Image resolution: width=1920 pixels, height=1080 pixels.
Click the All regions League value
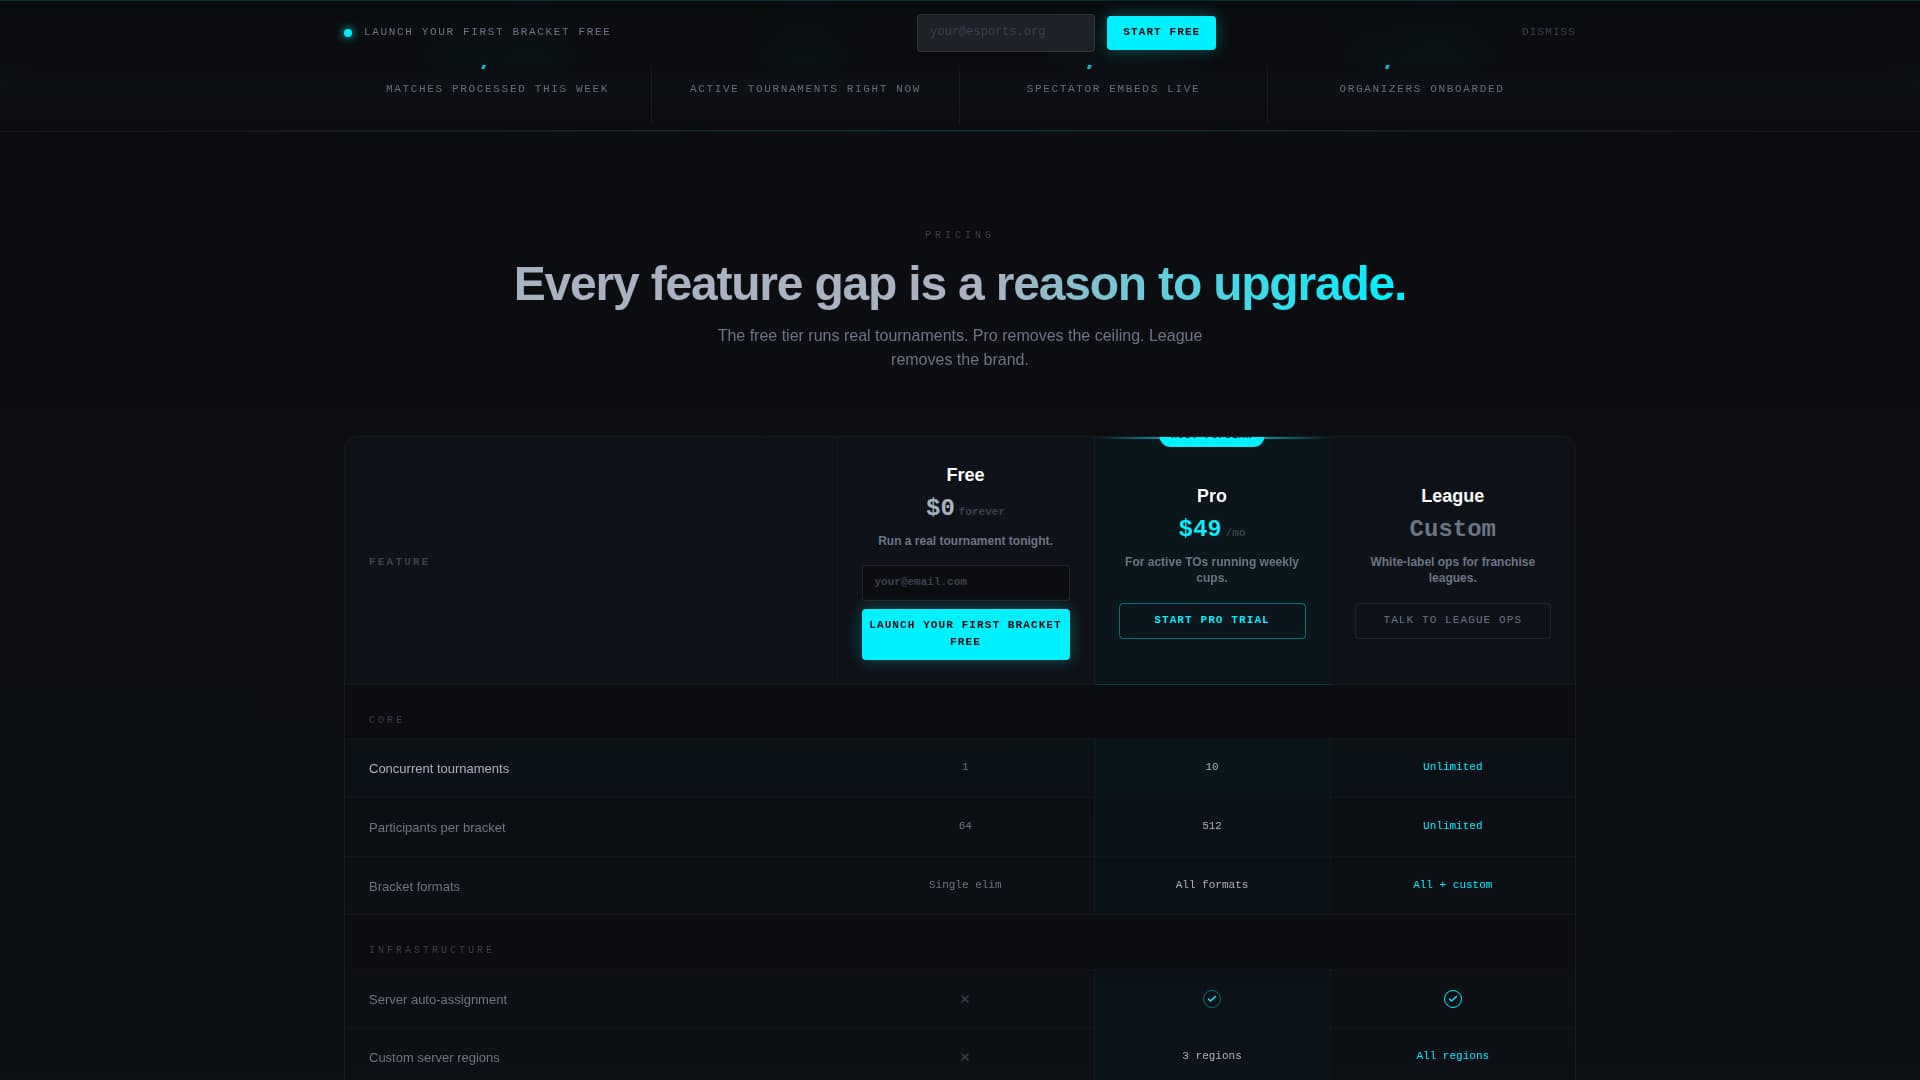(1452, 1056)
